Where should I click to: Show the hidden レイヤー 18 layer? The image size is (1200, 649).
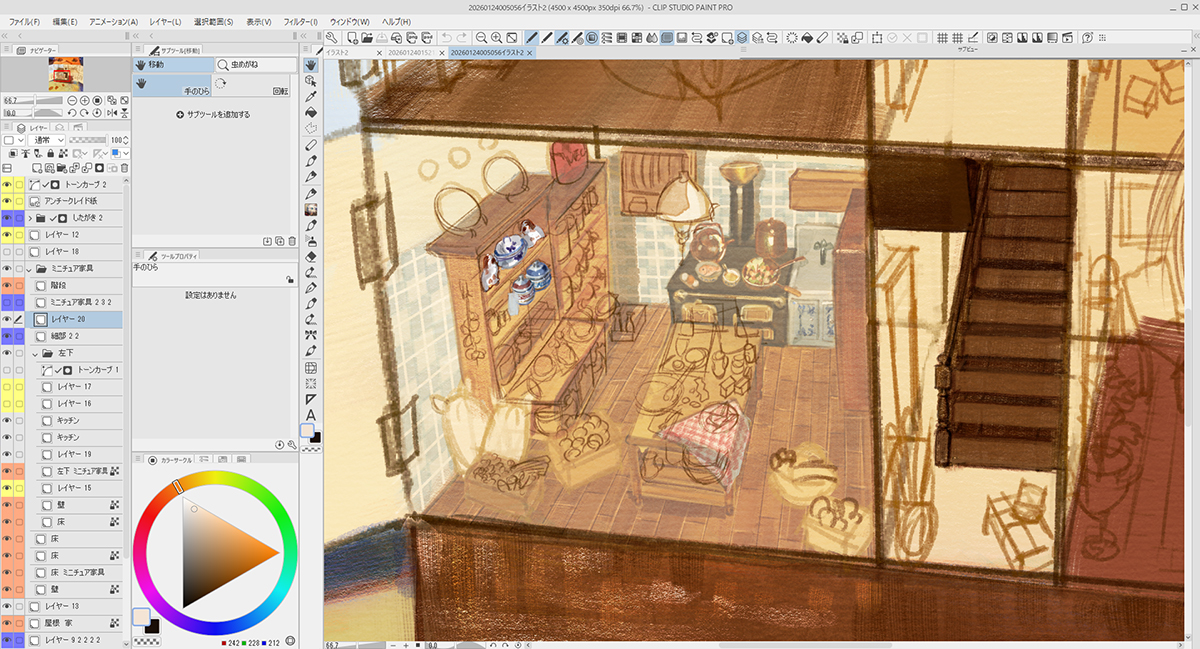(7, 251)
